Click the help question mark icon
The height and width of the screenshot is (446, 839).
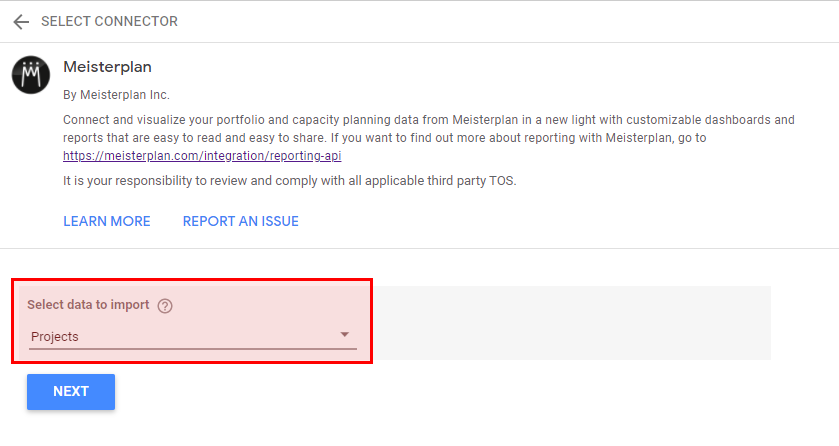click(x=165, y=306)
